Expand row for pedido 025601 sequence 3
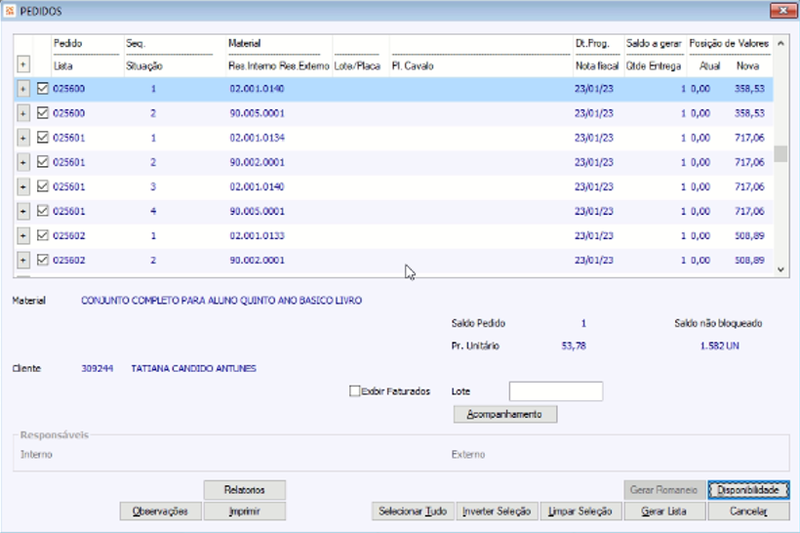The image size is (800, 533). pos(23,187)
